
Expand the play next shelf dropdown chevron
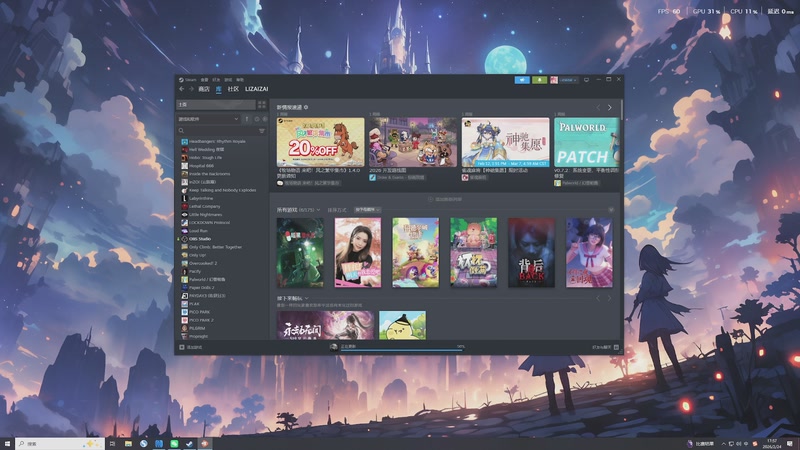(306, 298)
